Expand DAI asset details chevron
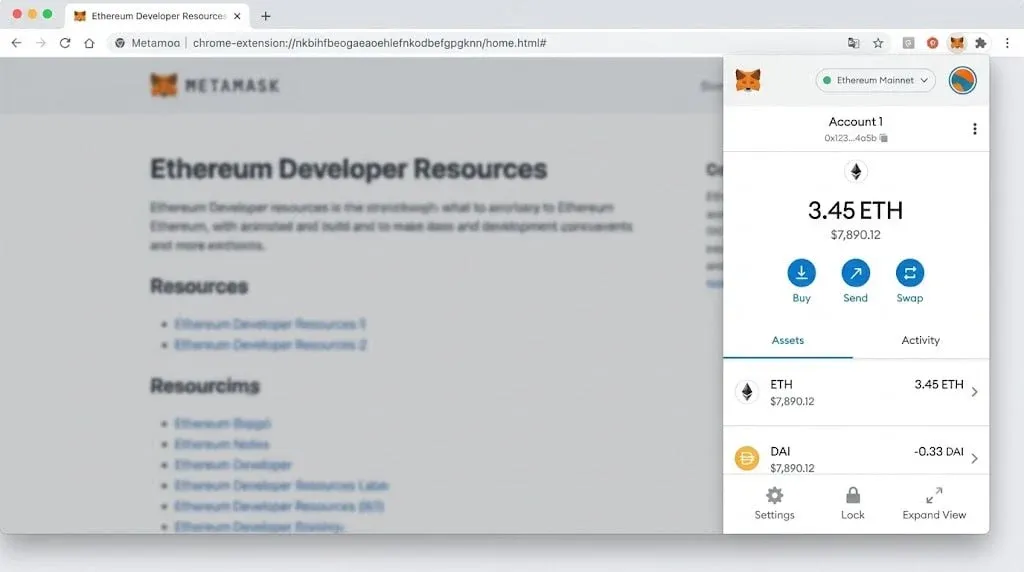The height and width of the screenshot is (572, 1024). 974,458
